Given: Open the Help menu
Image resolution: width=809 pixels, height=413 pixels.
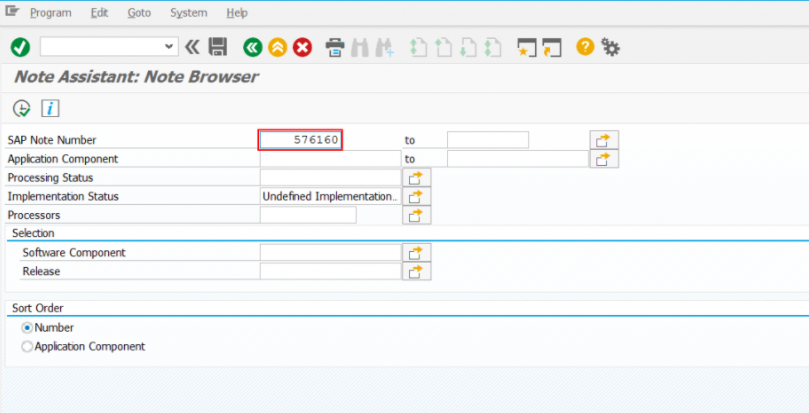Looking at the screenshot, I should click(237, 13).
